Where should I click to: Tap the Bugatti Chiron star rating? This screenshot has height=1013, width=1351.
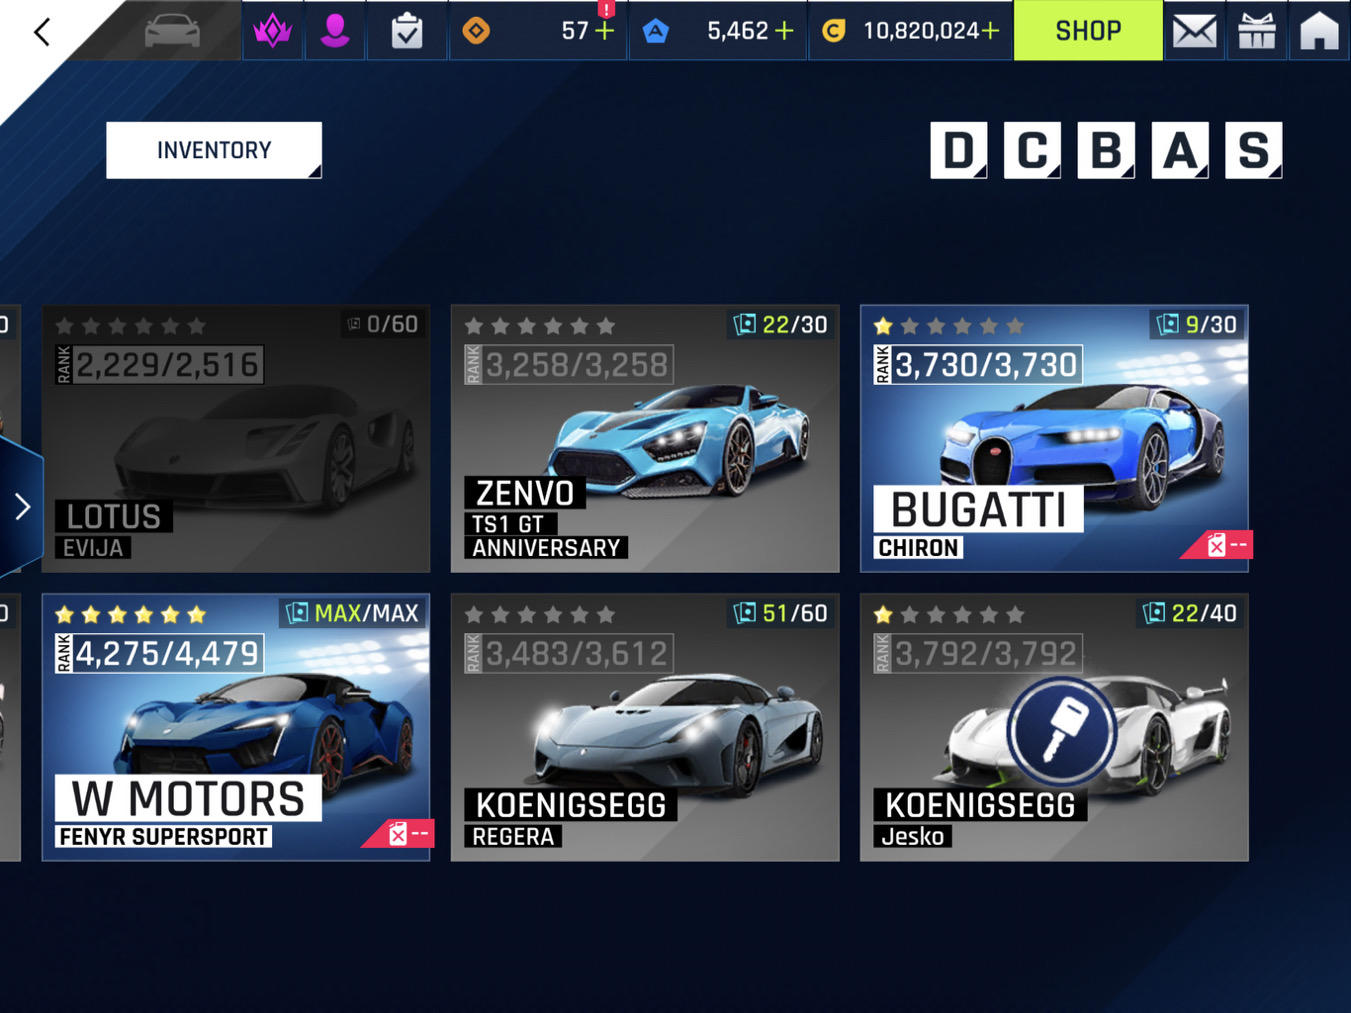(x=949, y=326)
